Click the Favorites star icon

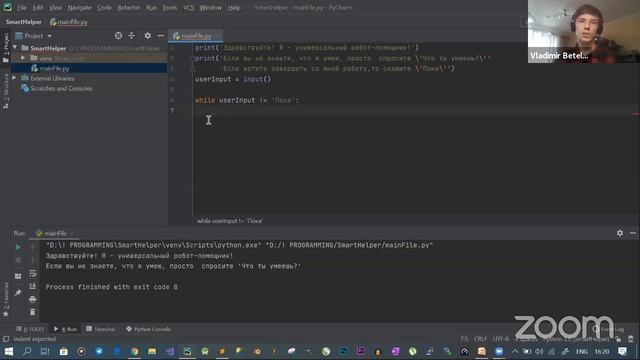pos(6,314)
